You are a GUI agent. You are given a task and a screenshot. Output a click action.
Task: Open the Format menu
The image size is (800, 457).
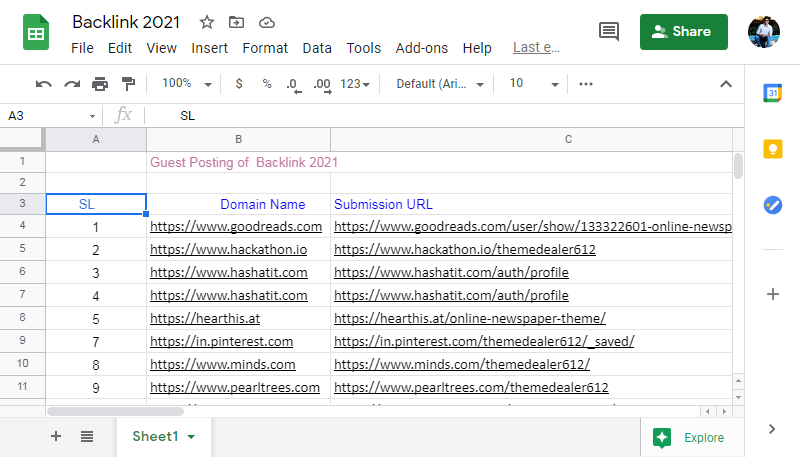point(265,48)
